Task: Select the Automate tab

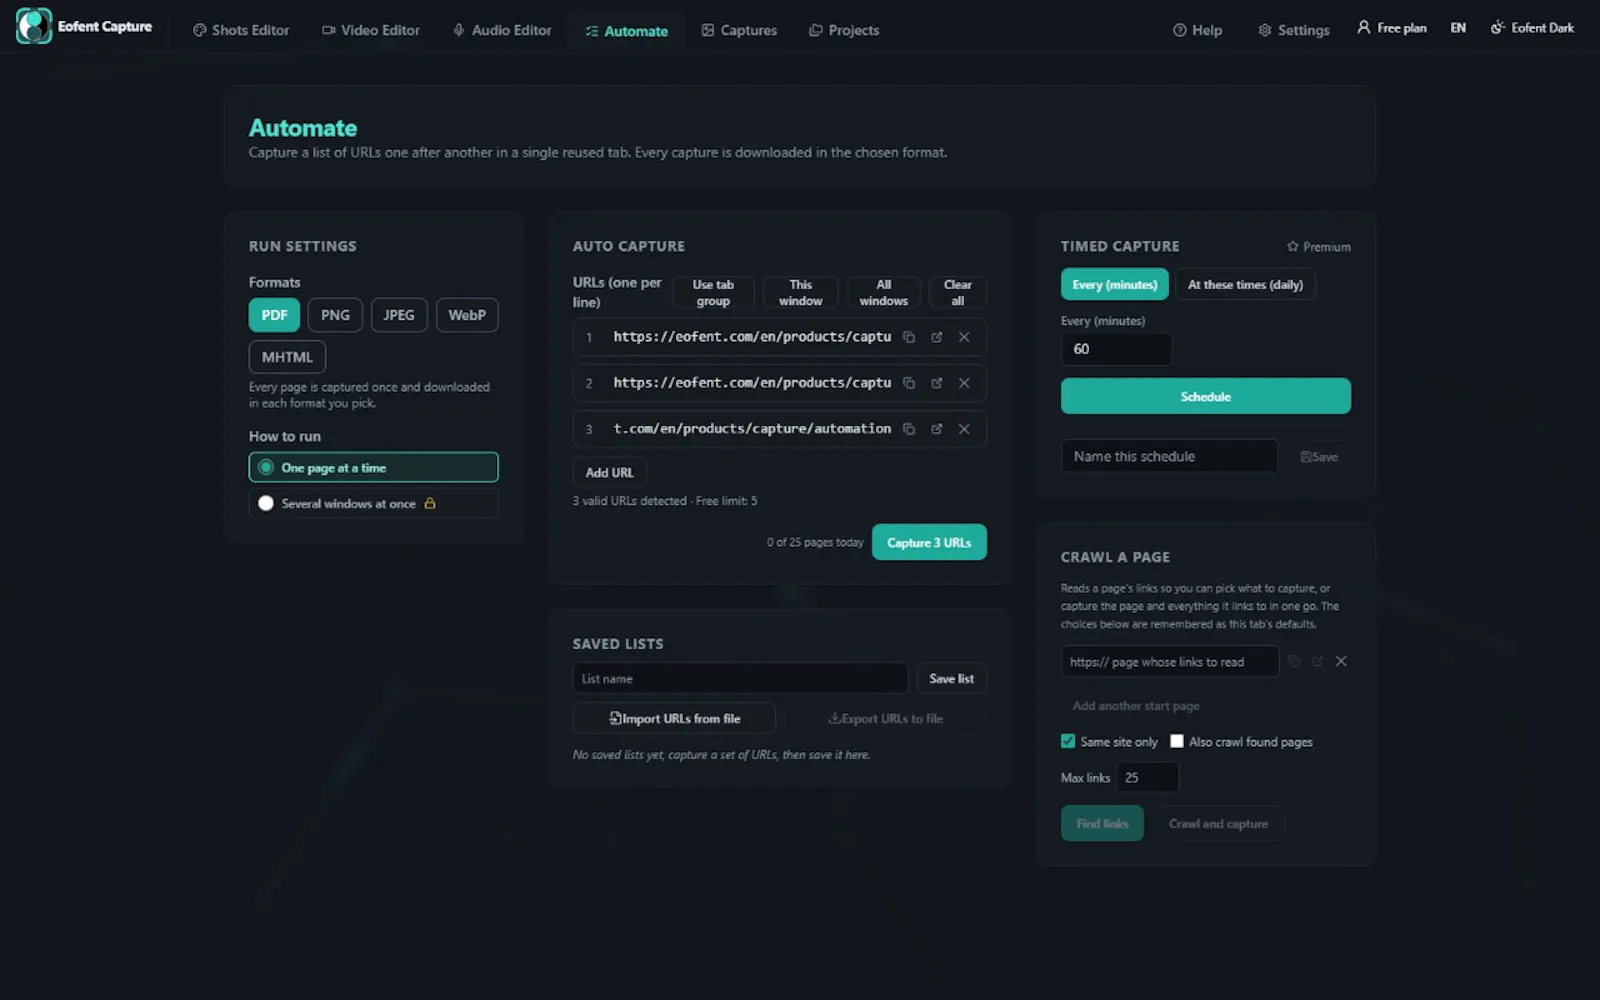Action: point(627,31)
